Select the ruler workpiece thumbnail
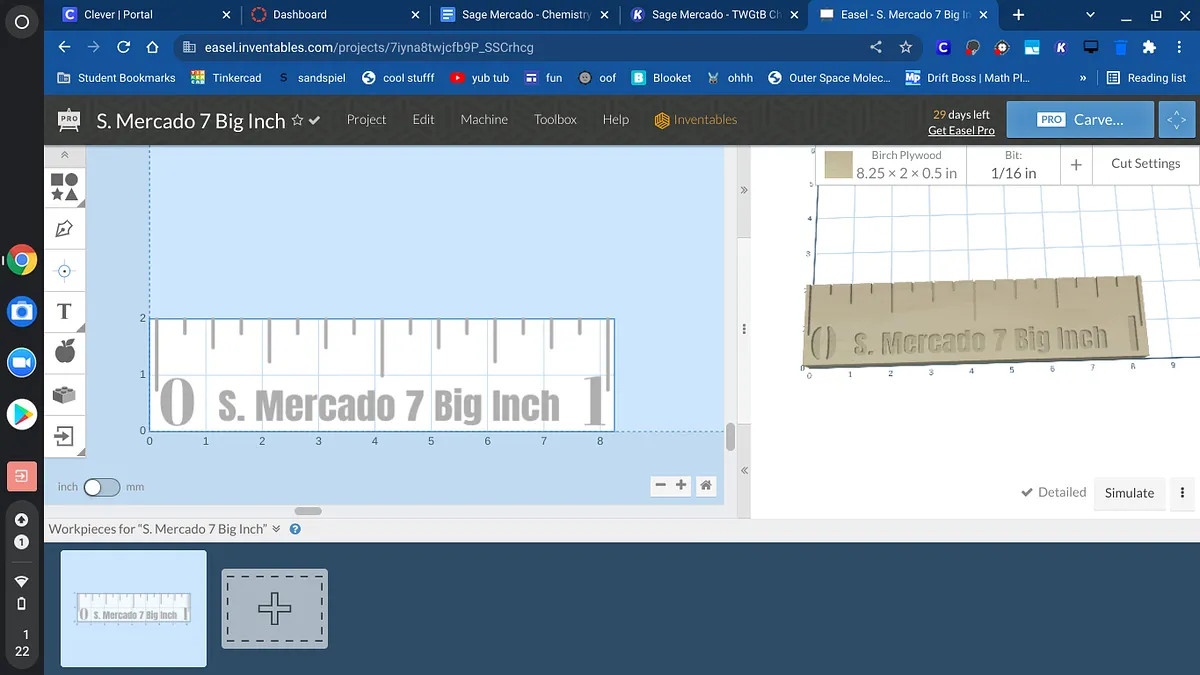 (x=133, y=608)
